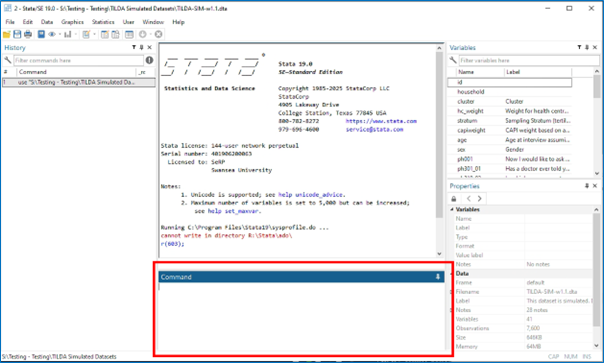The width and height of the screenshot is (604, 363).
Task: Open the Do-file Editor dropdown arrow
Action: point(94,34)
